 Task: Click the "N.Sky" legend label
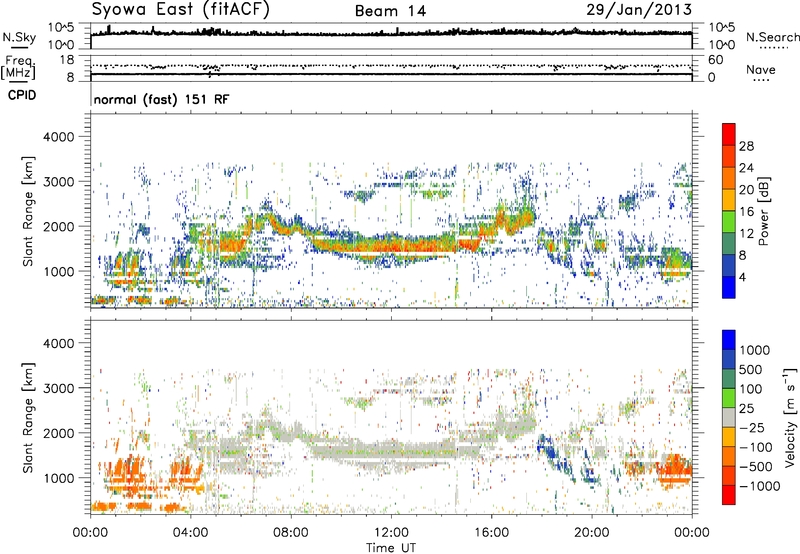(19, 37)
